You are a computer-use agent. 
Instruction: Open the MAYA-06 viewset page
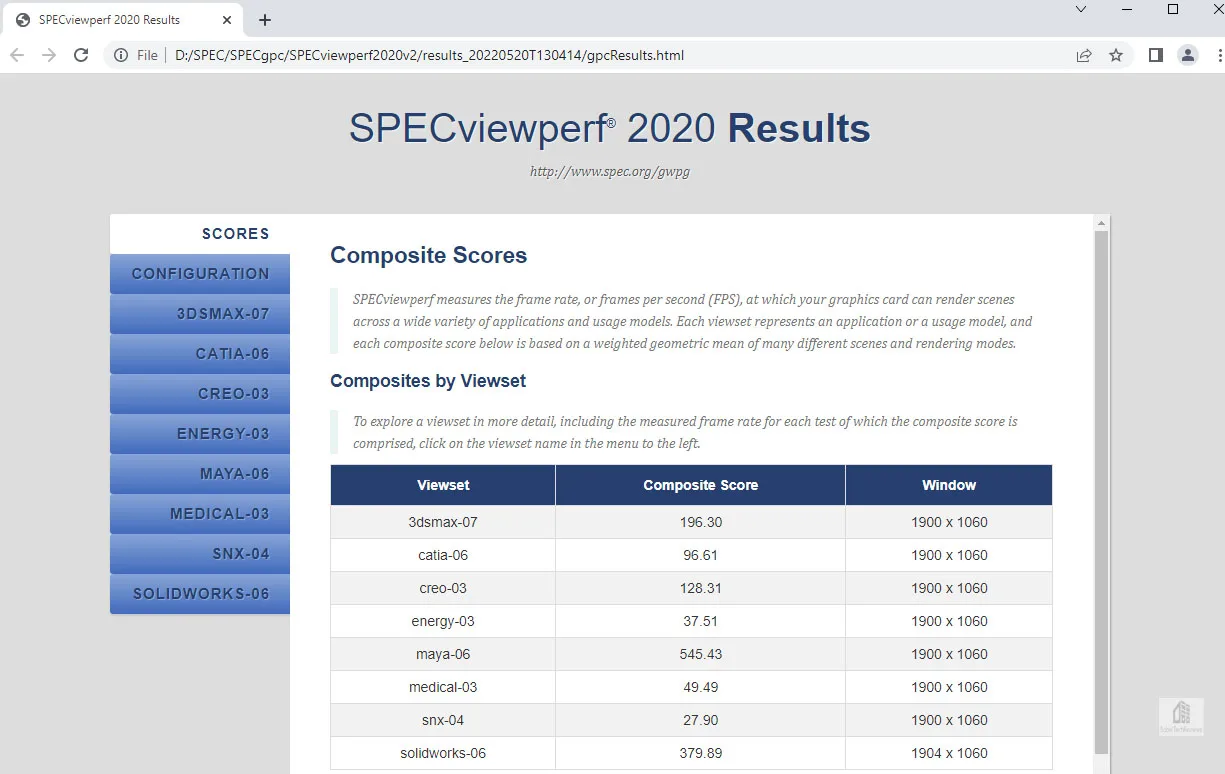[200, 473]
